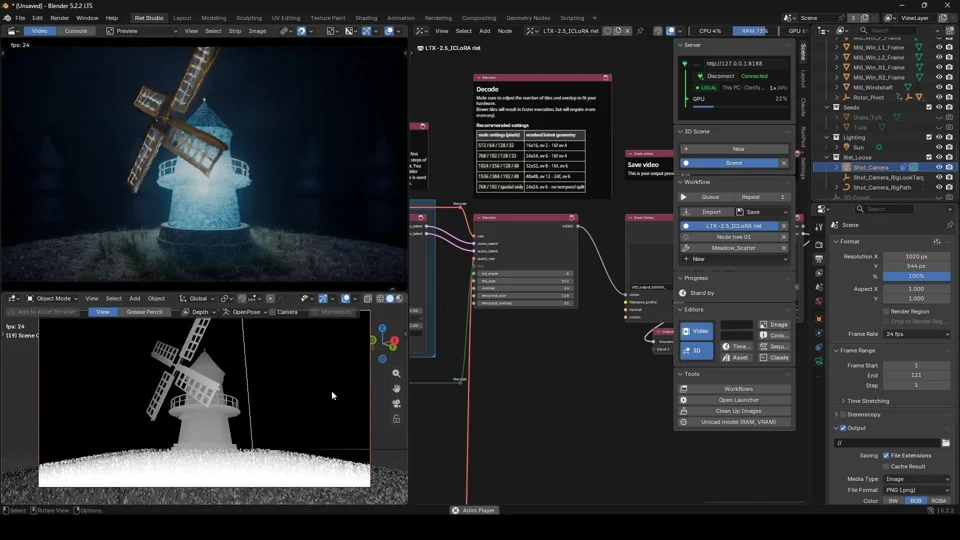Click the hand pan icon in 3D viewport

pyautogui.click(x=396, y=389)
